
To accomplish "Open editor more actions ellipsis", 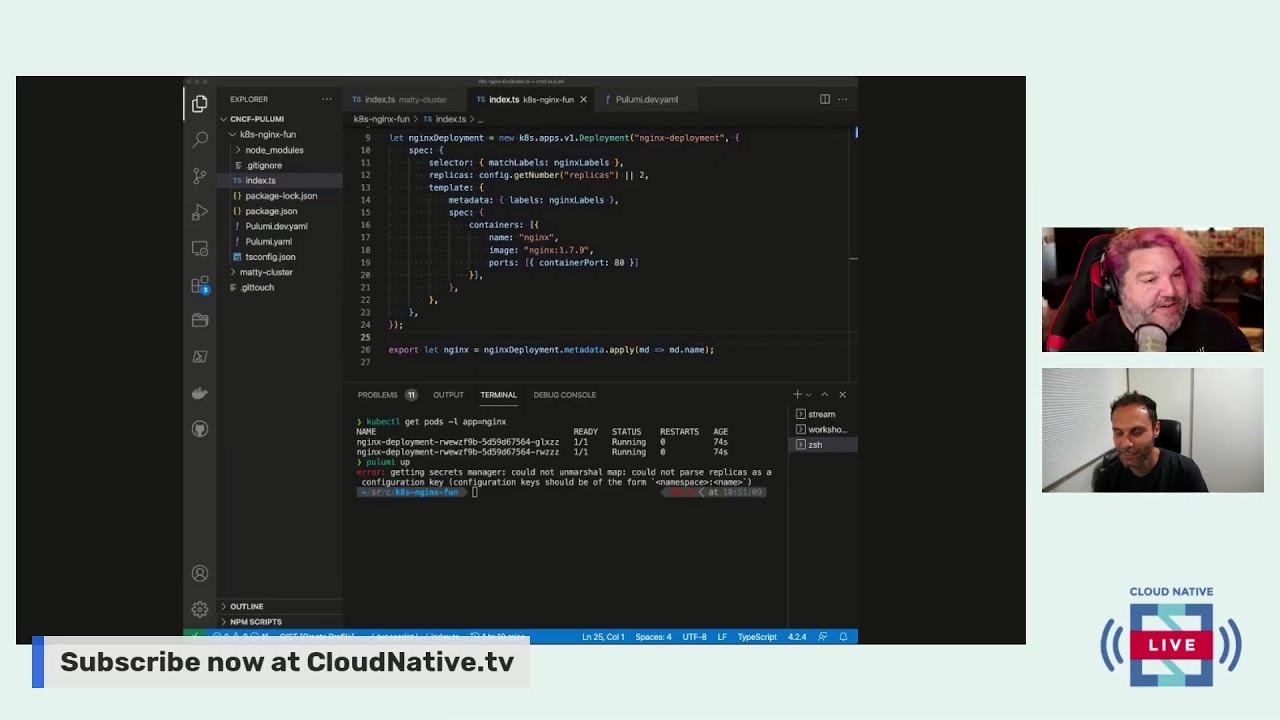I will tap(842, 99).
